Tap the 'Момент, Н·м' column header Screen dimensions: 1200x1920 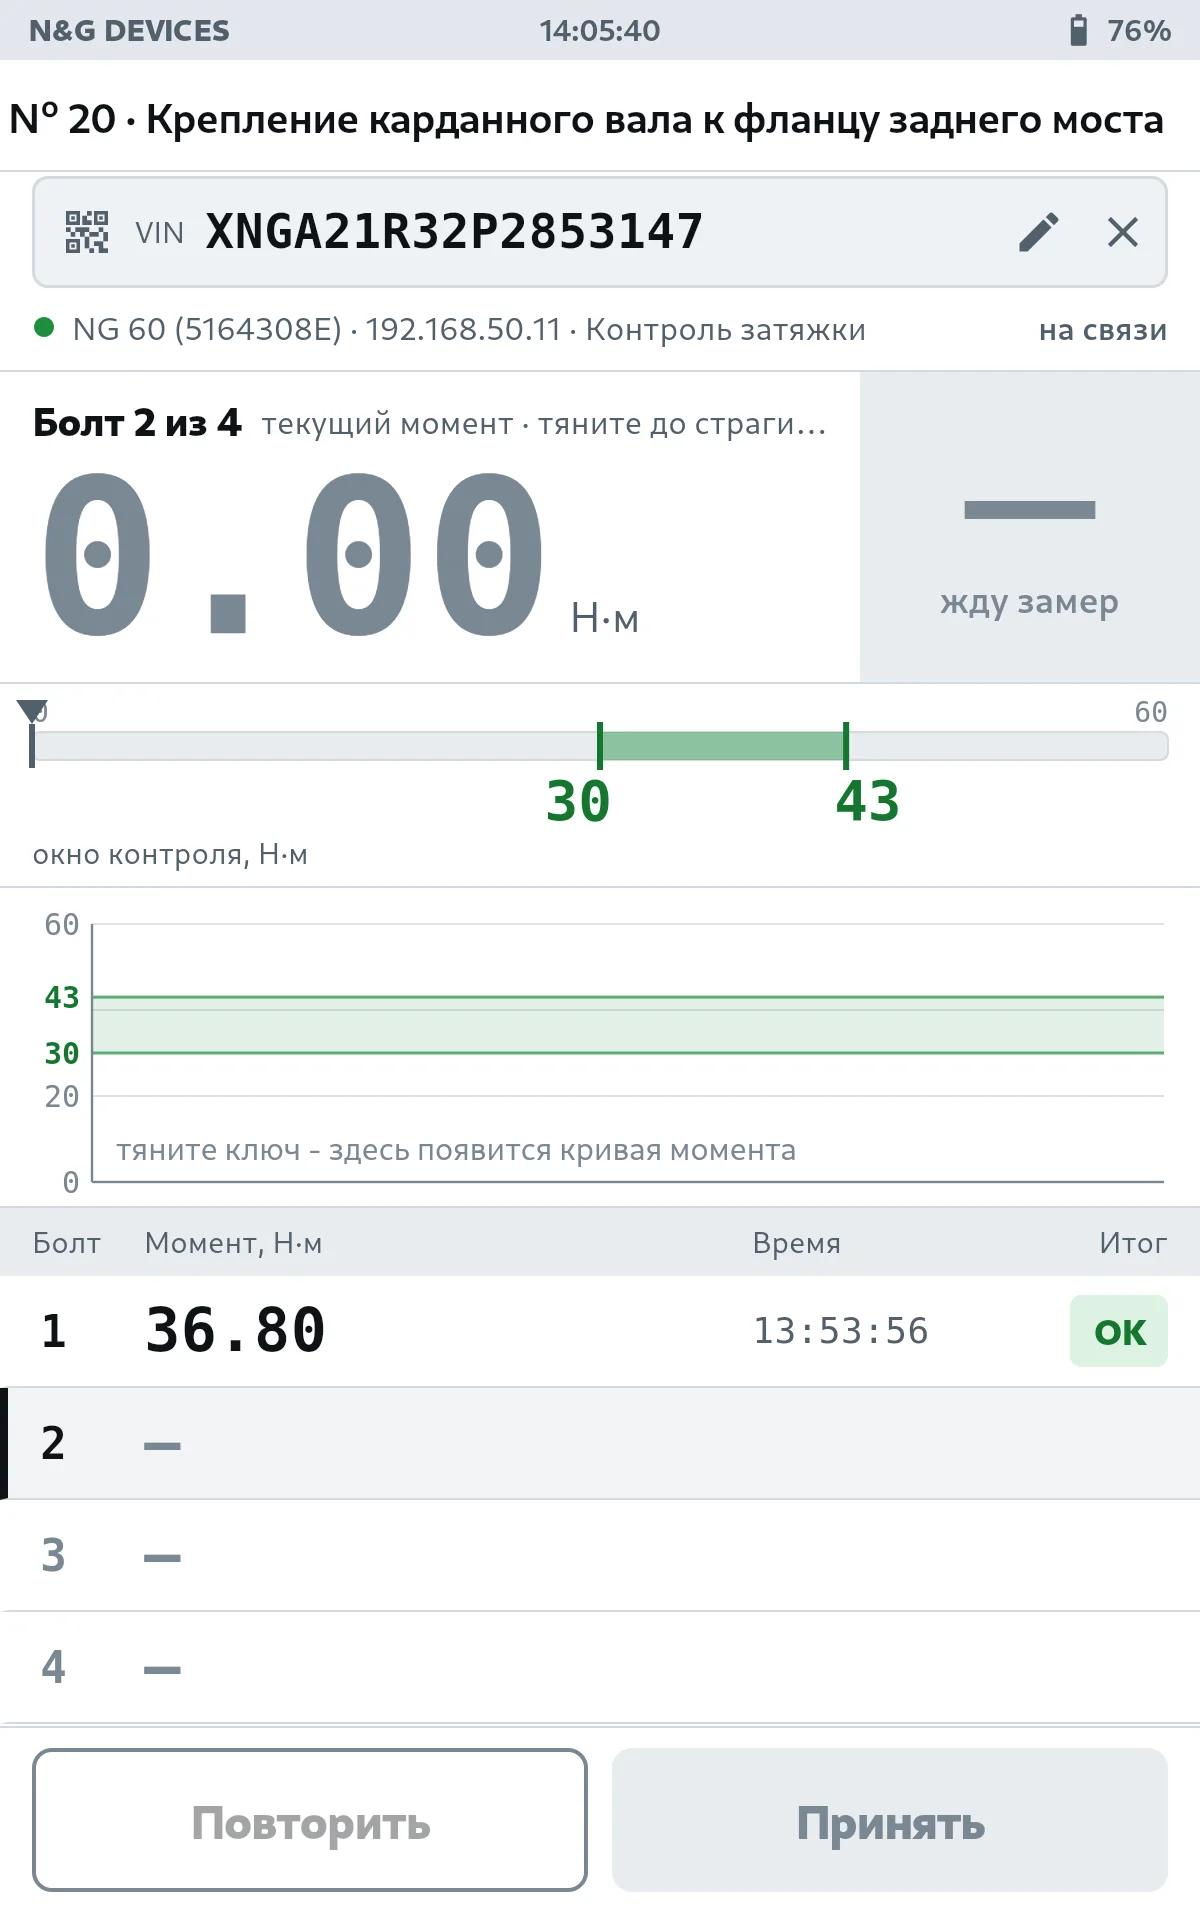click(234, 1243)
